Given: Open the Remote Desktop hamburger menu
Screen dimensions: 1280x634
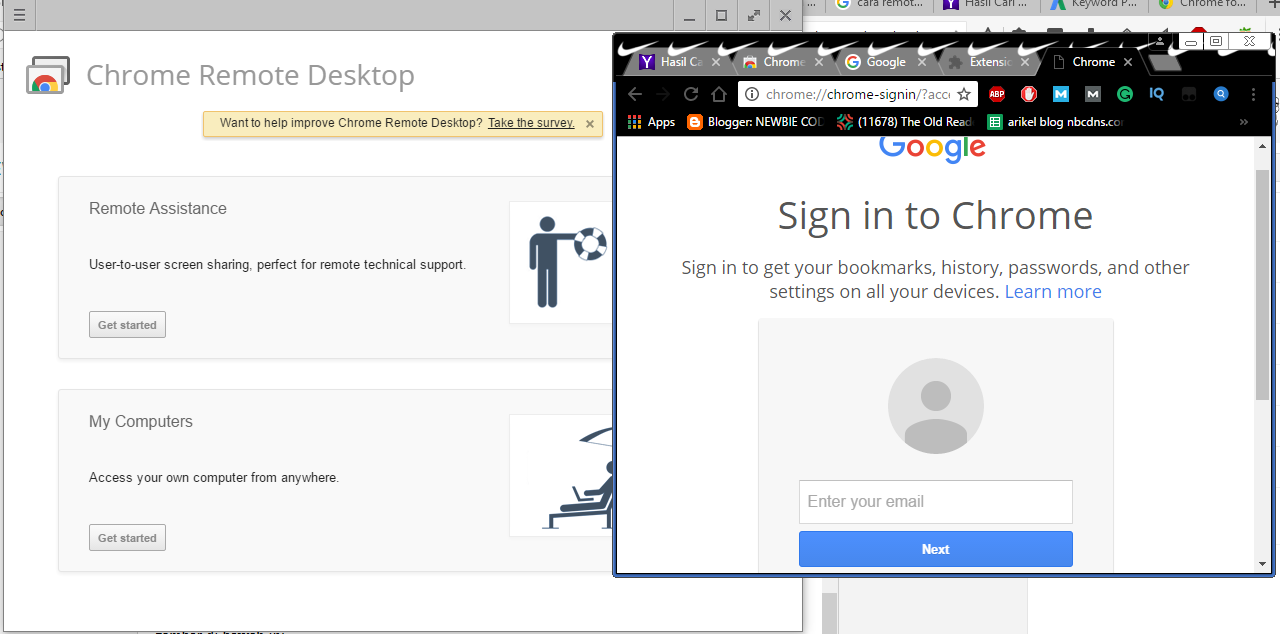Looking at the screenshot, I should [19, 15].
